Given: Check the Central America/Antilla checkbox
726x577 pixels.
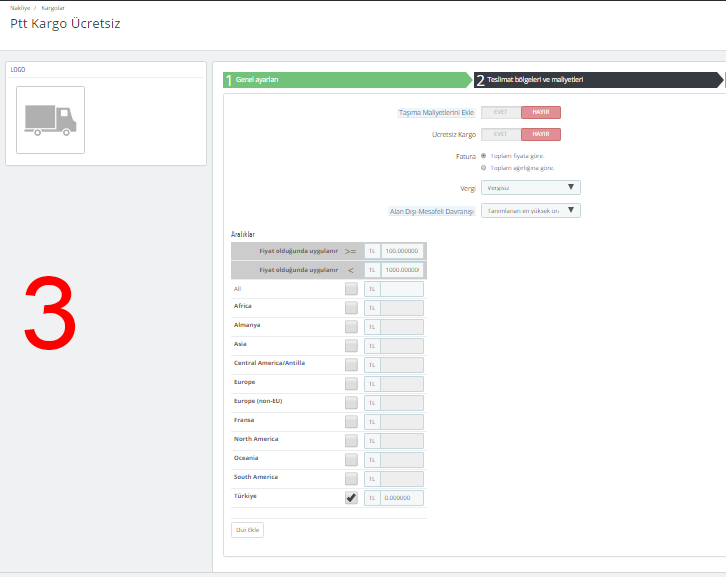Looking at the screenshot, I should tap(351, 365).
